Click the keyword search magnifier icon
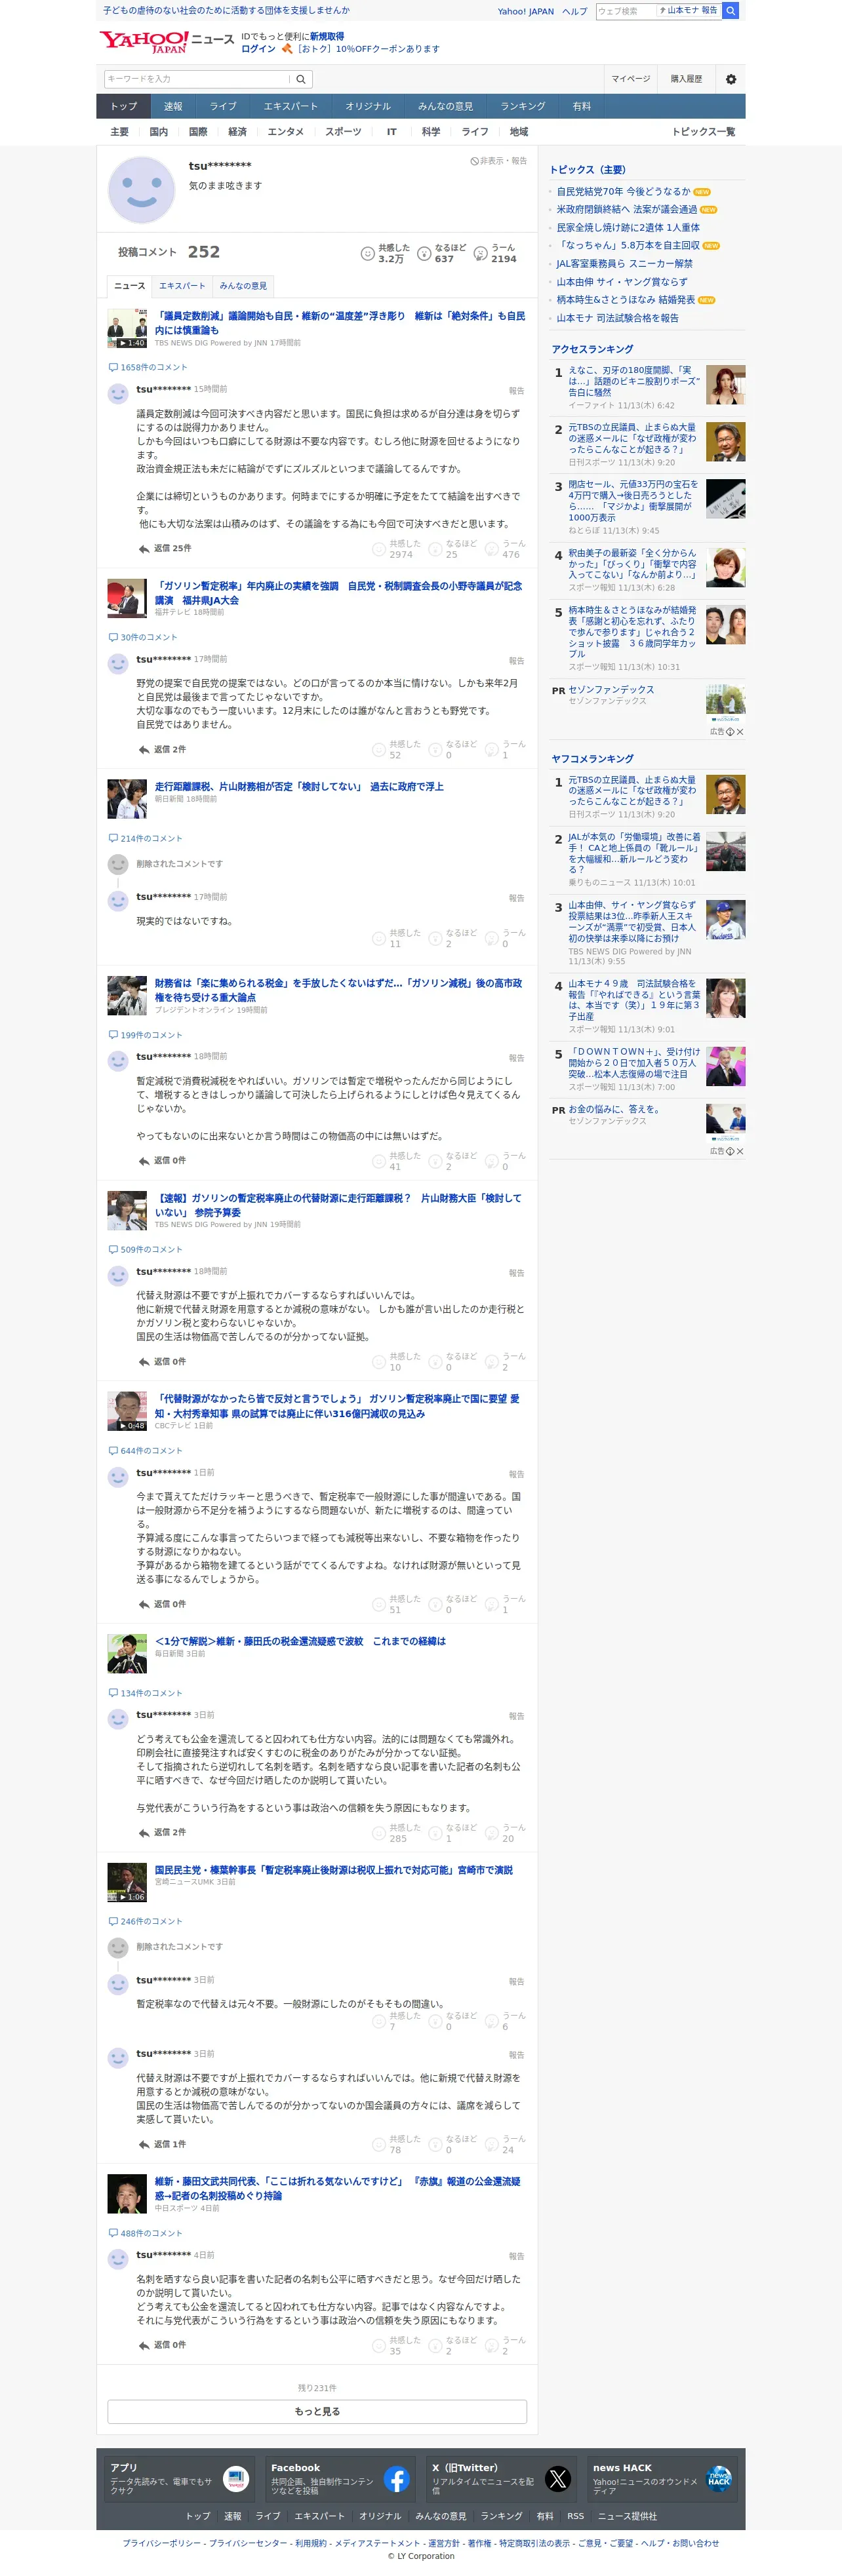This screenshot has height=2576, width=842. click(300, 79)
